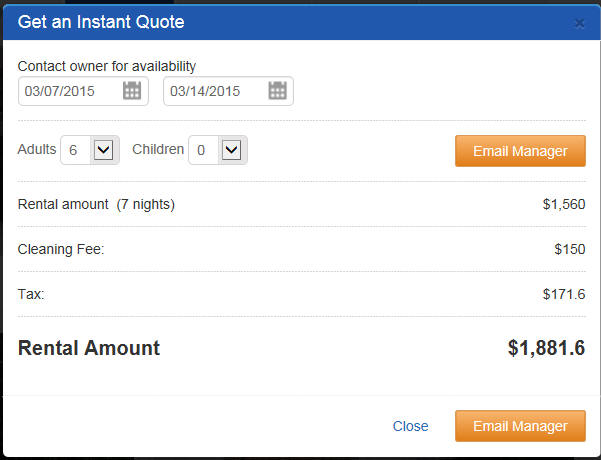Image resolution: width=601 pixels, height=460 pixels.
Task: Click the Close link
Action: point(411,426)
